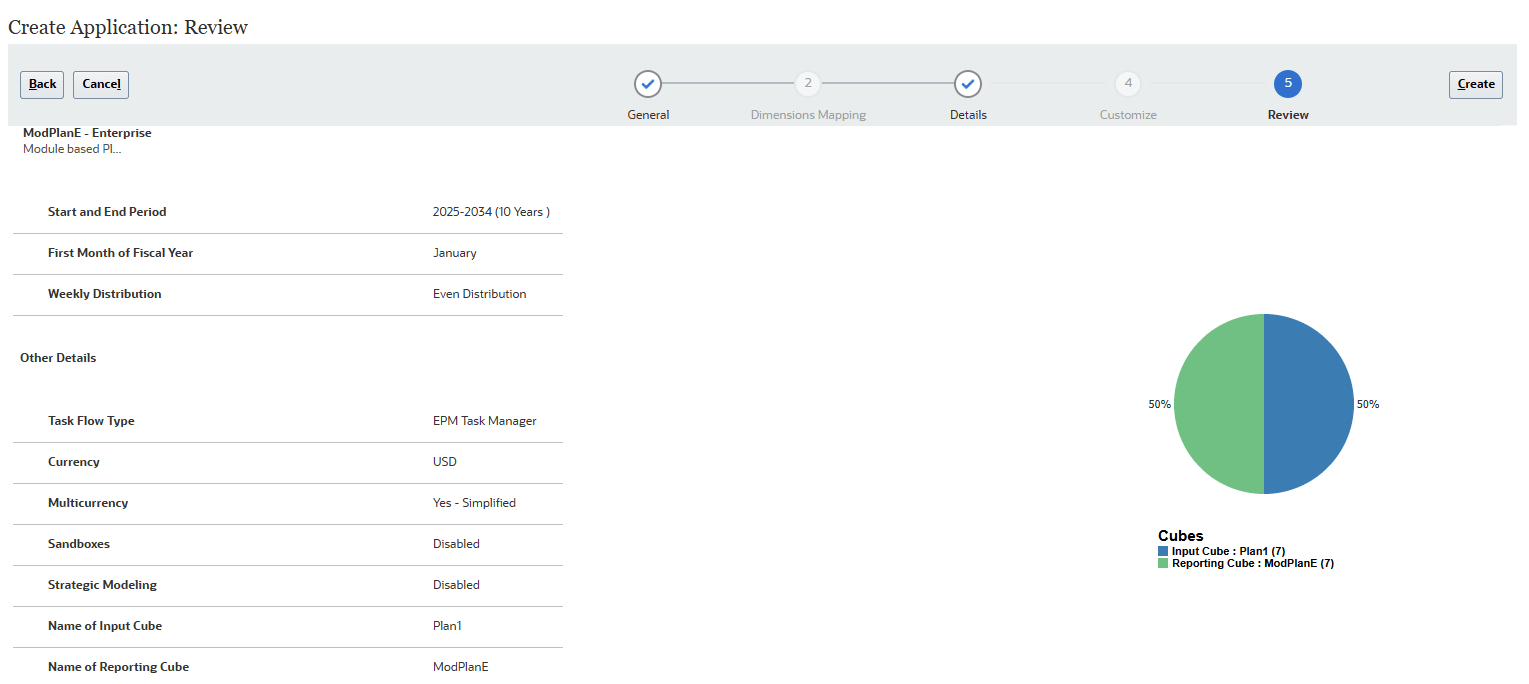Click the blue Input Cube legend swatch
This screenshot has width=1529, height=684.
coord(1163,551)
